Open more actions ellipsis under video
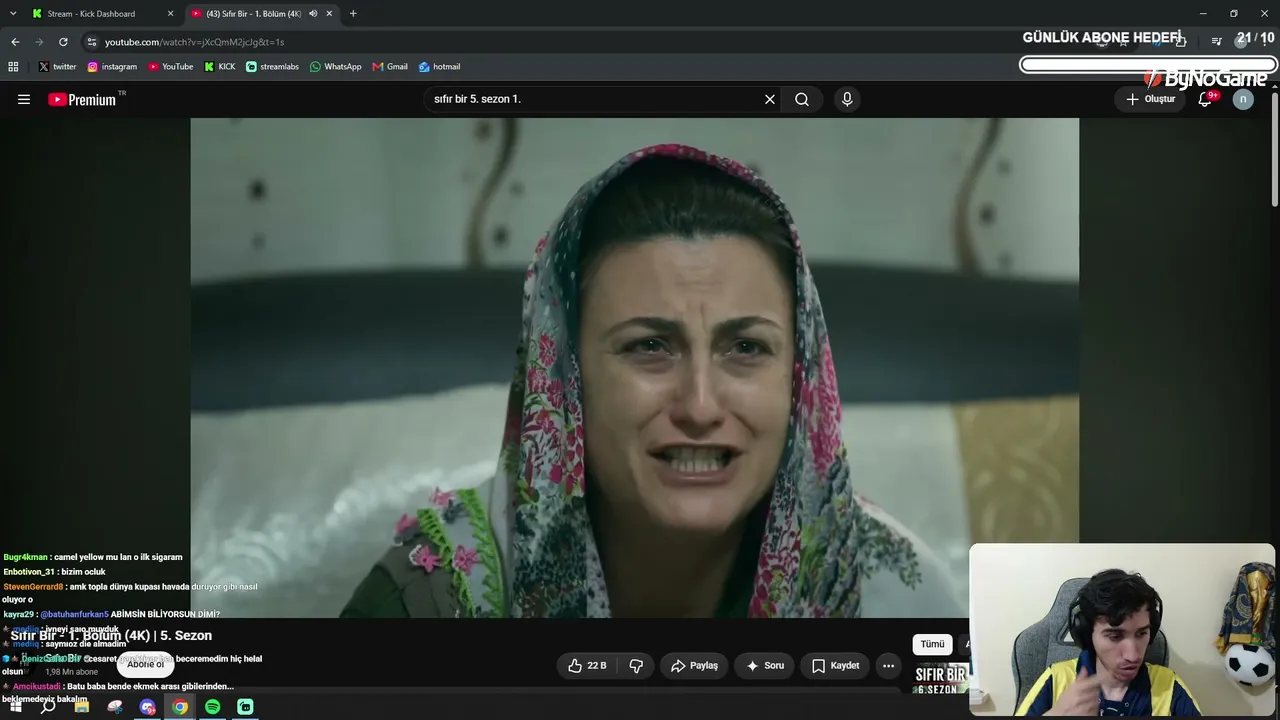Image resolution: width=1280 pixels, height=720 pixels. point(888,665)
